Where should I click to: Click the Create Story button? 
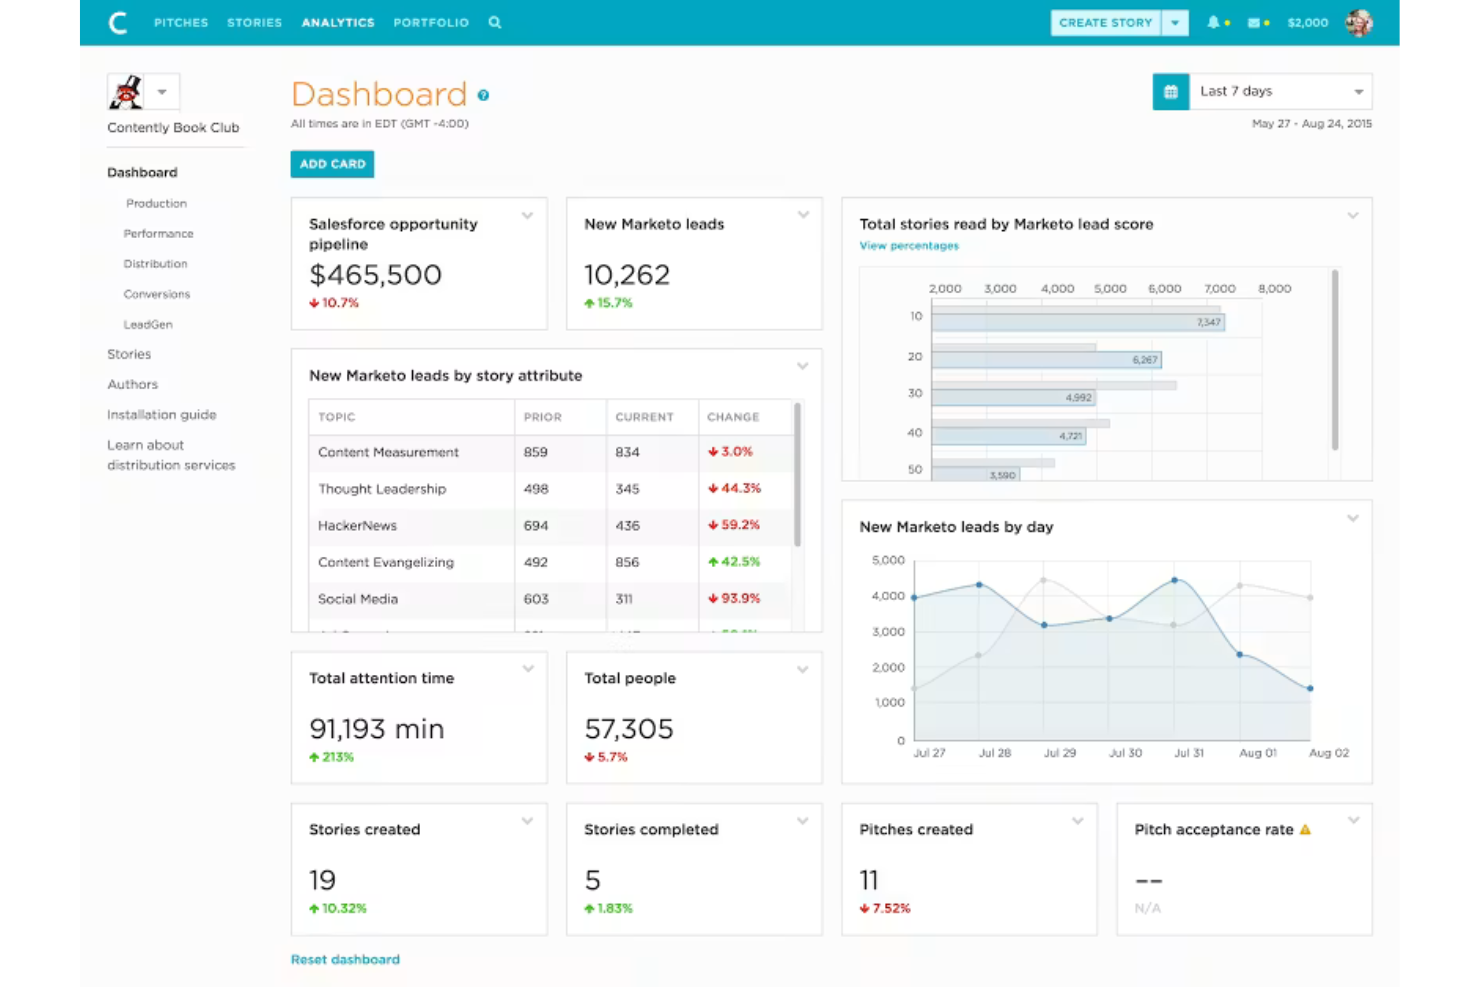(1106, 22)
